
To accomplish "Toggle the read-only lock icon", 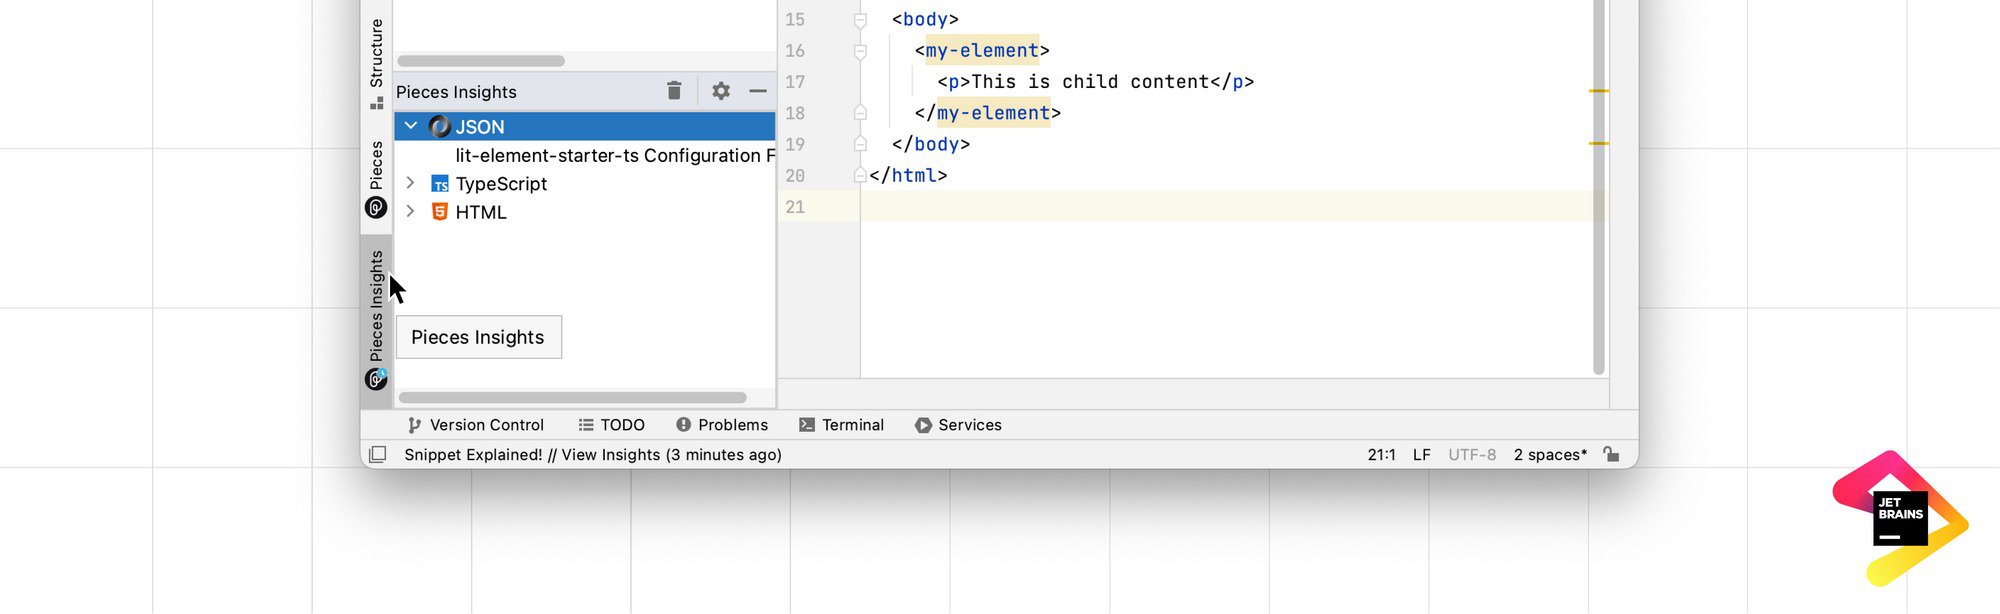I will coord(1611,454).
